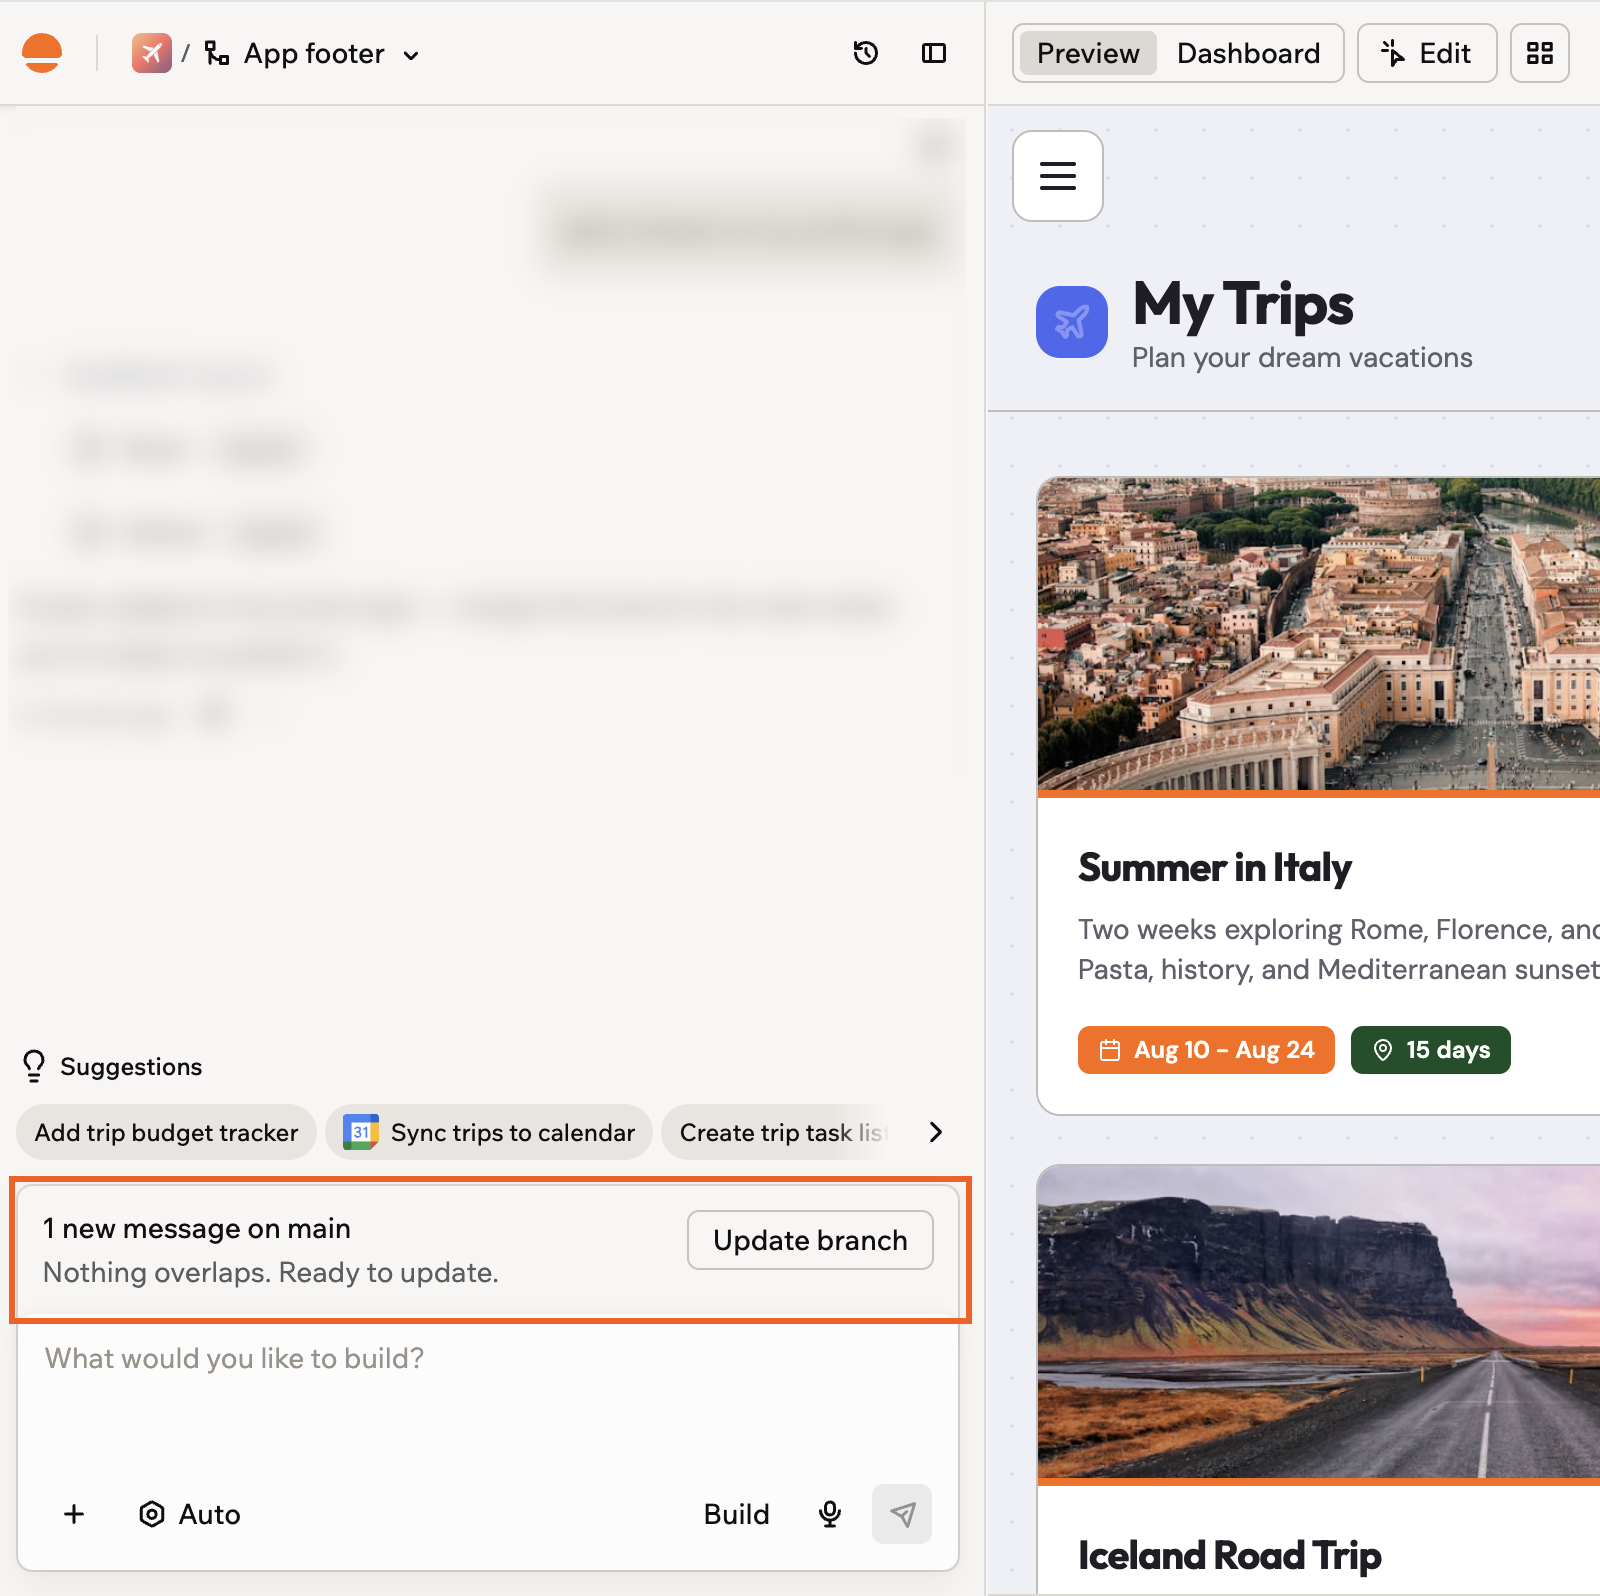Image resolution: width=1600 pixels, height=1596 pixels.
Task: Select Sync trips to calendar suggestion
Action: click(x=489, y=1132)
